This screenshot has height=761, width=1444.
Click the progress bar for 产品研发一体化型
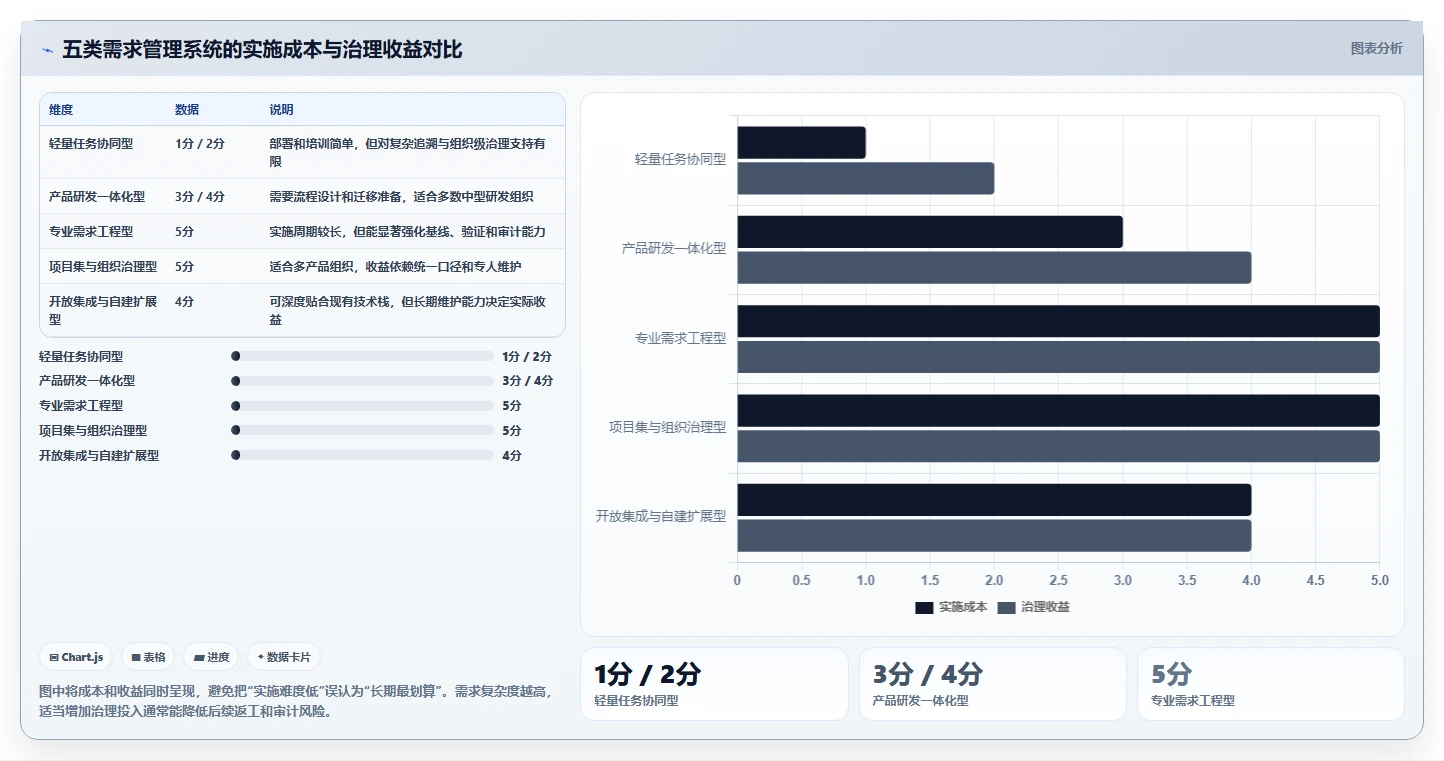coord(362,381)
